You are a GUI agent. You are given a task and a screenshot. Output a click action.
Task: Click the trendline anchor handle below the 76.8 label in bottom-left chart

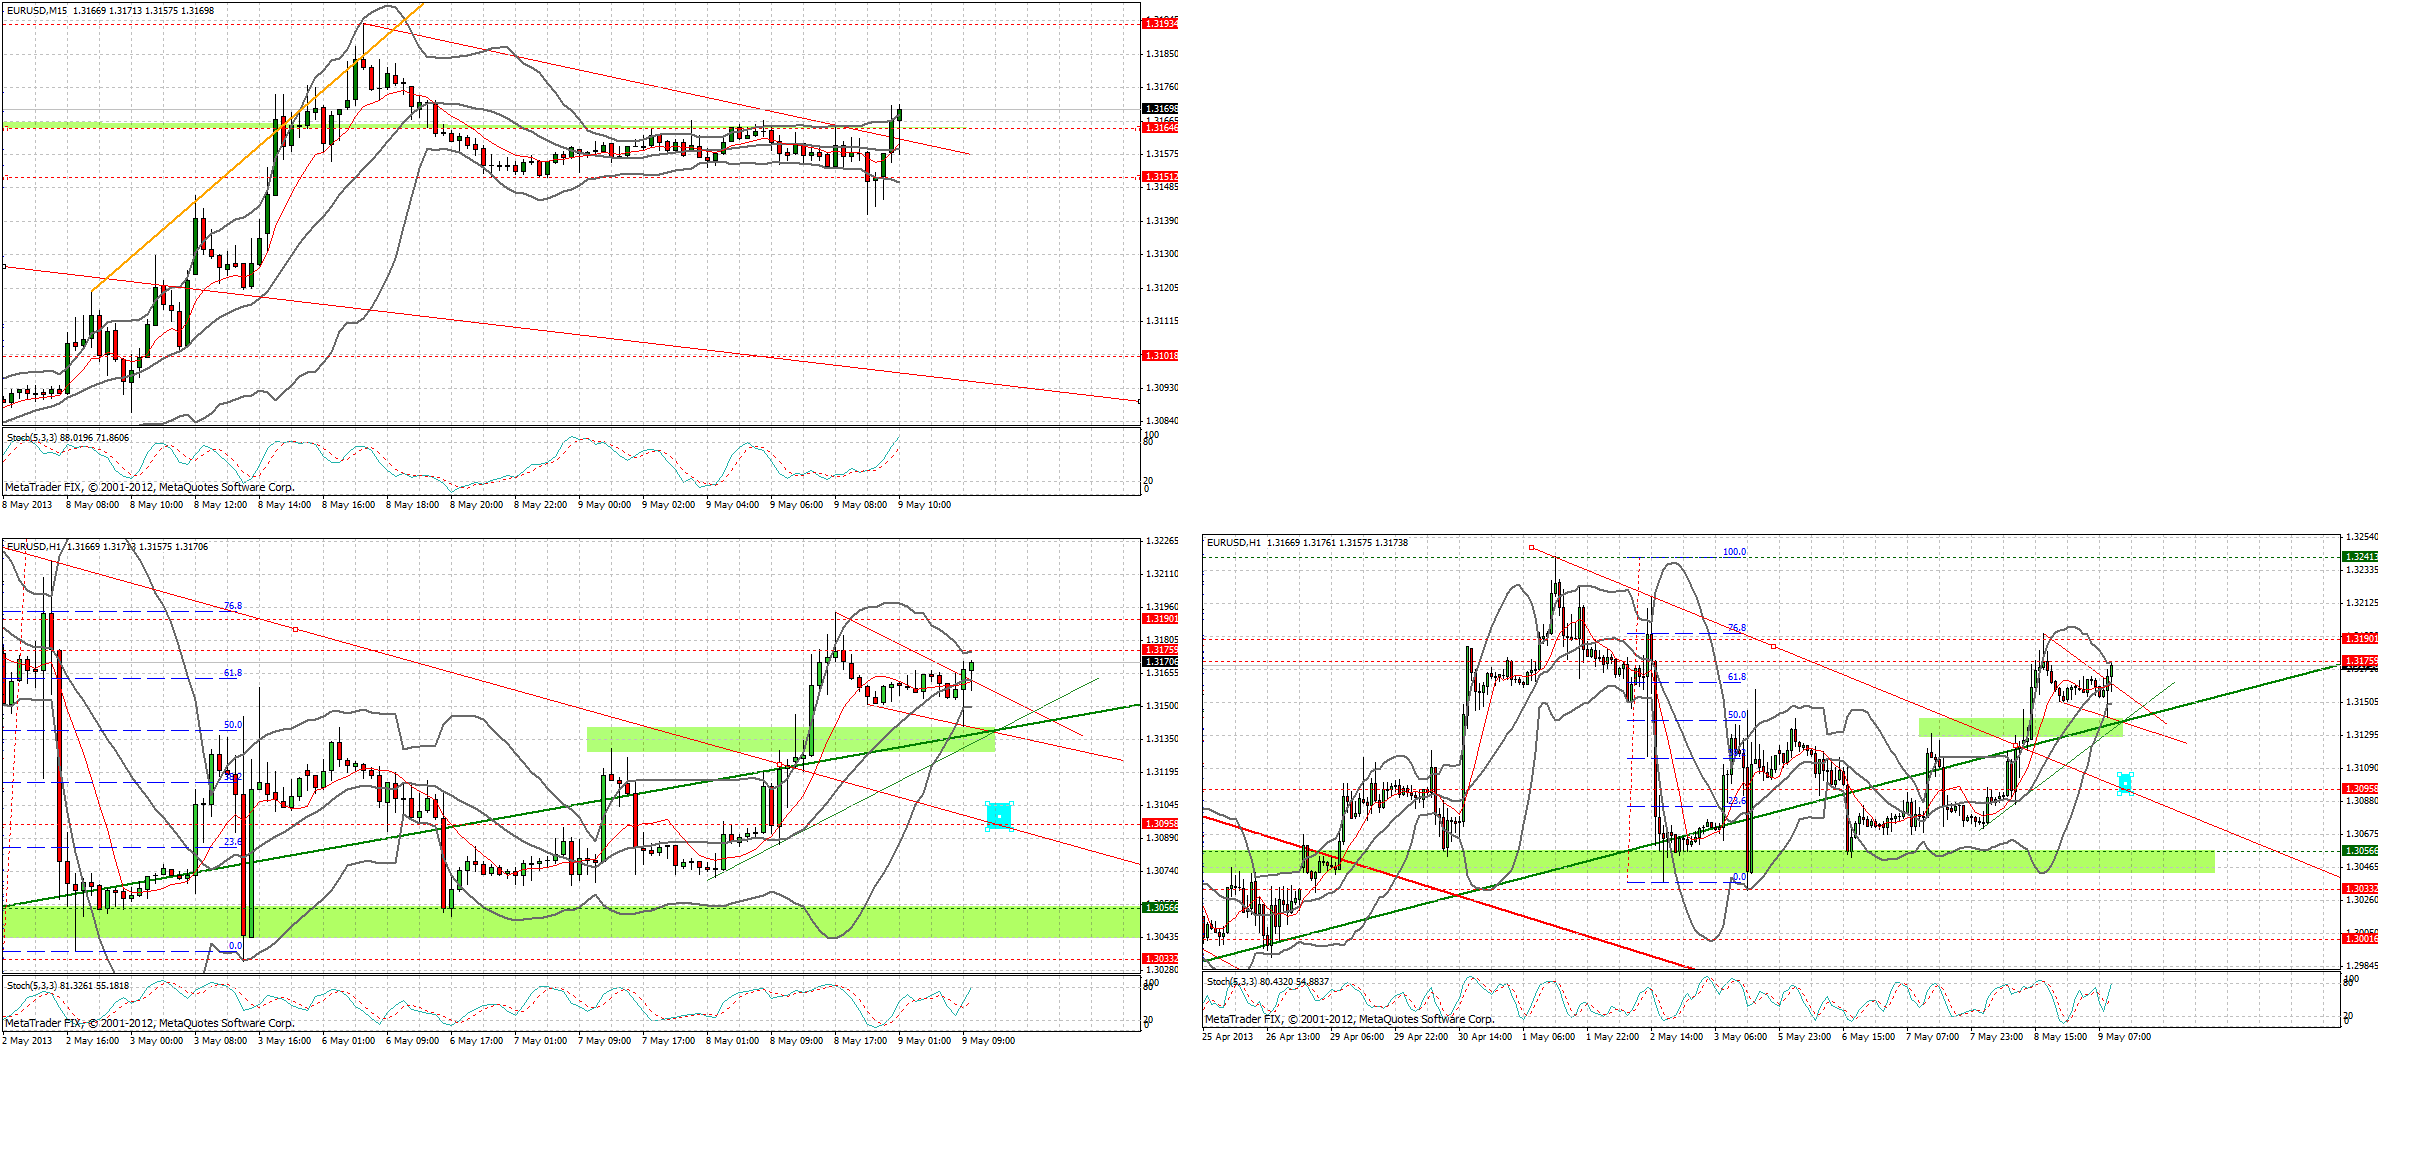(x=295, y=629)
